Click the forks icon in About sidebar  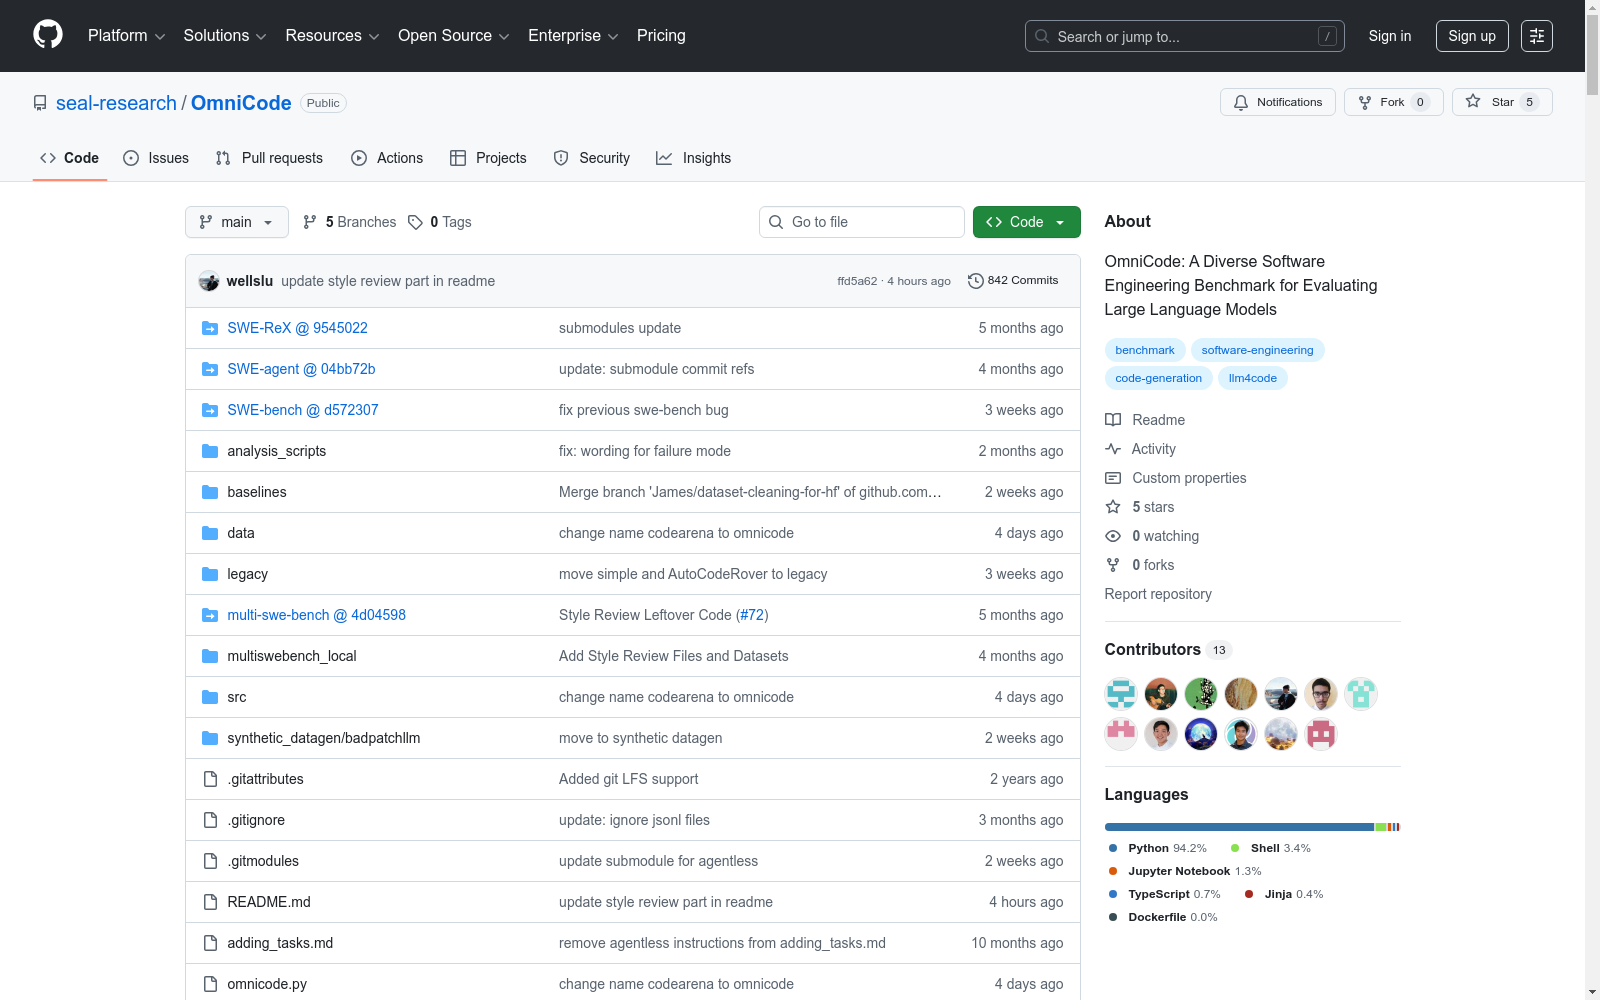(x=1113, y=565)
